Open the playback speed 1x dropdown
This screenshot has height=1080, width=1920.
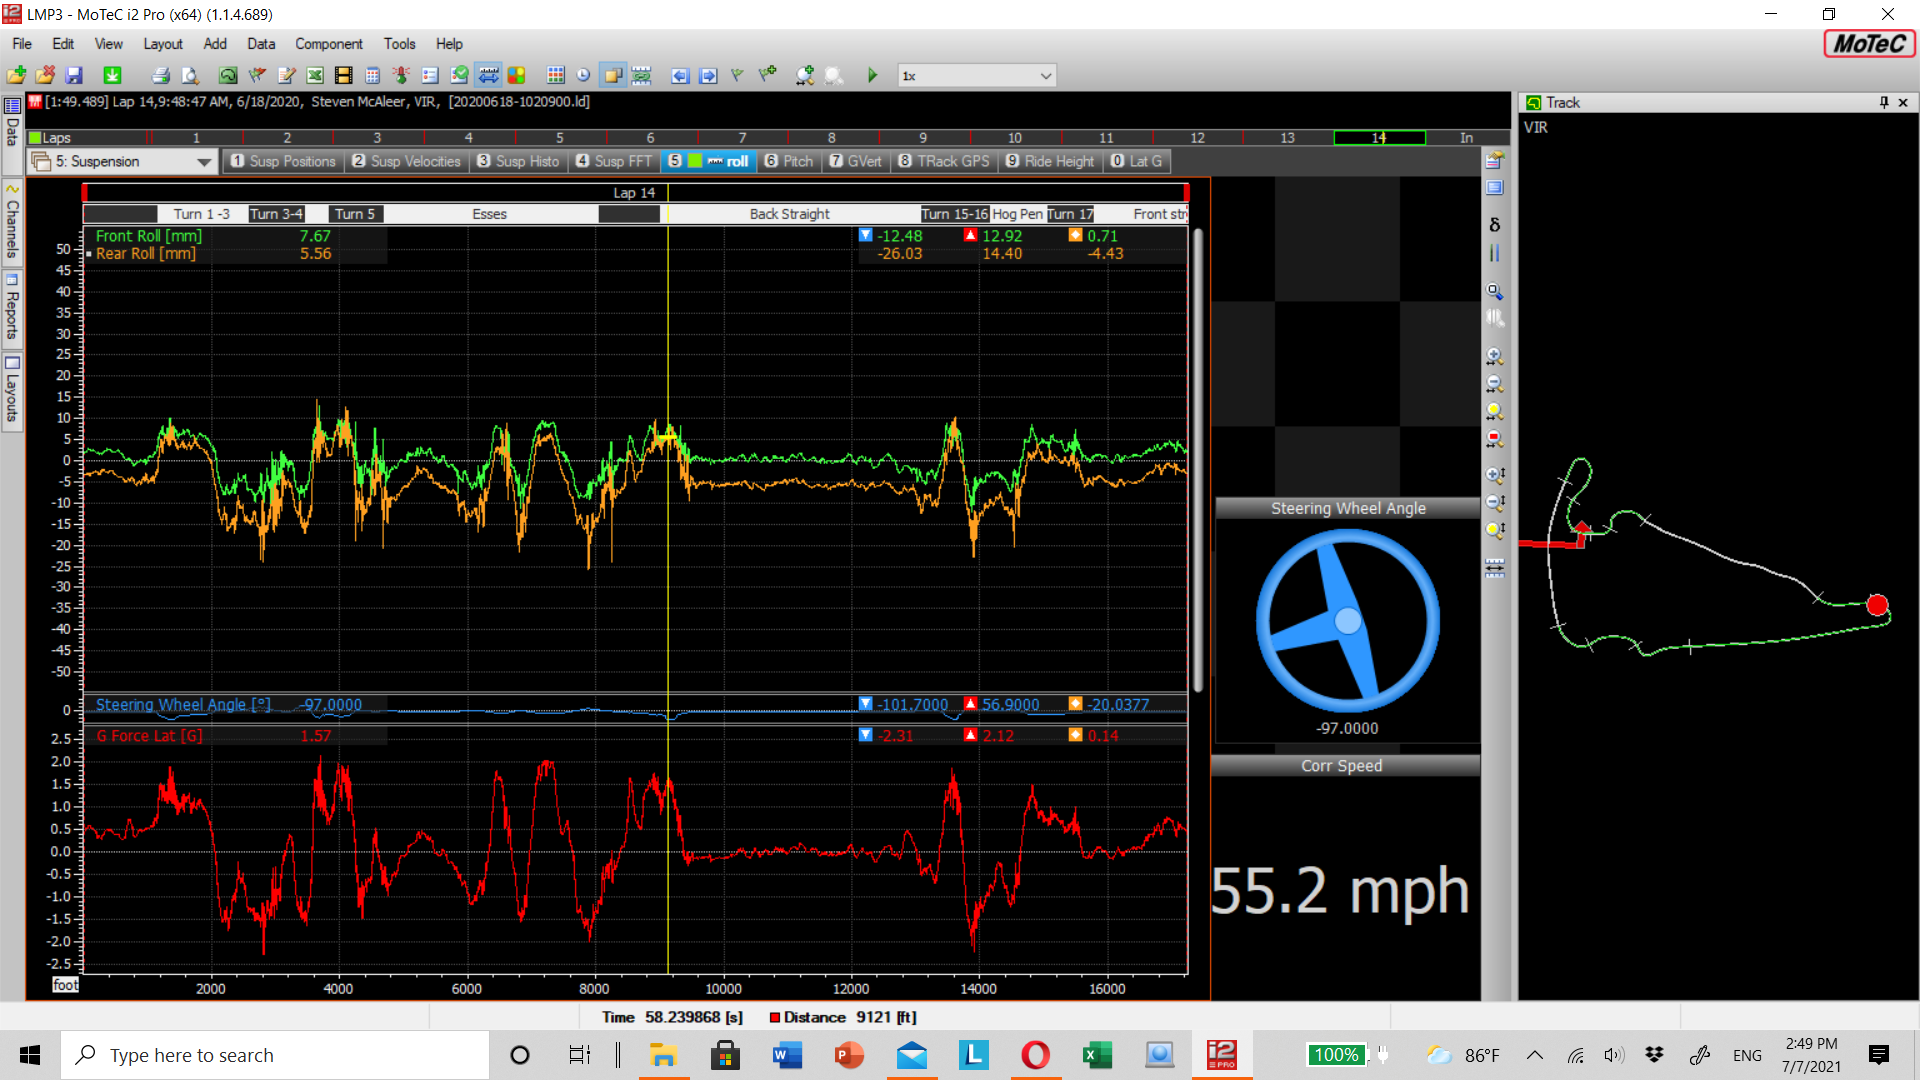pyautogui.click(x=1045, y=75)
